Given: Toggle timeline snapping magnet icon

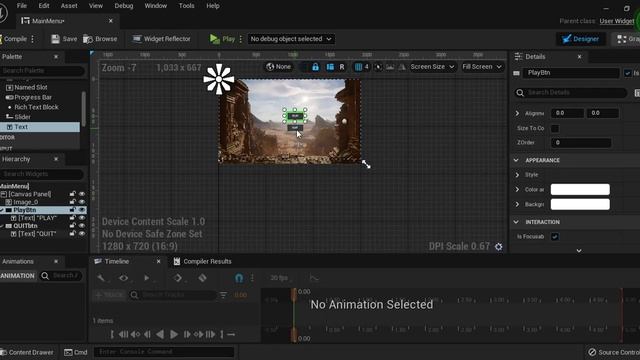Looking at the screenshot, I should (x=239, y=278).
